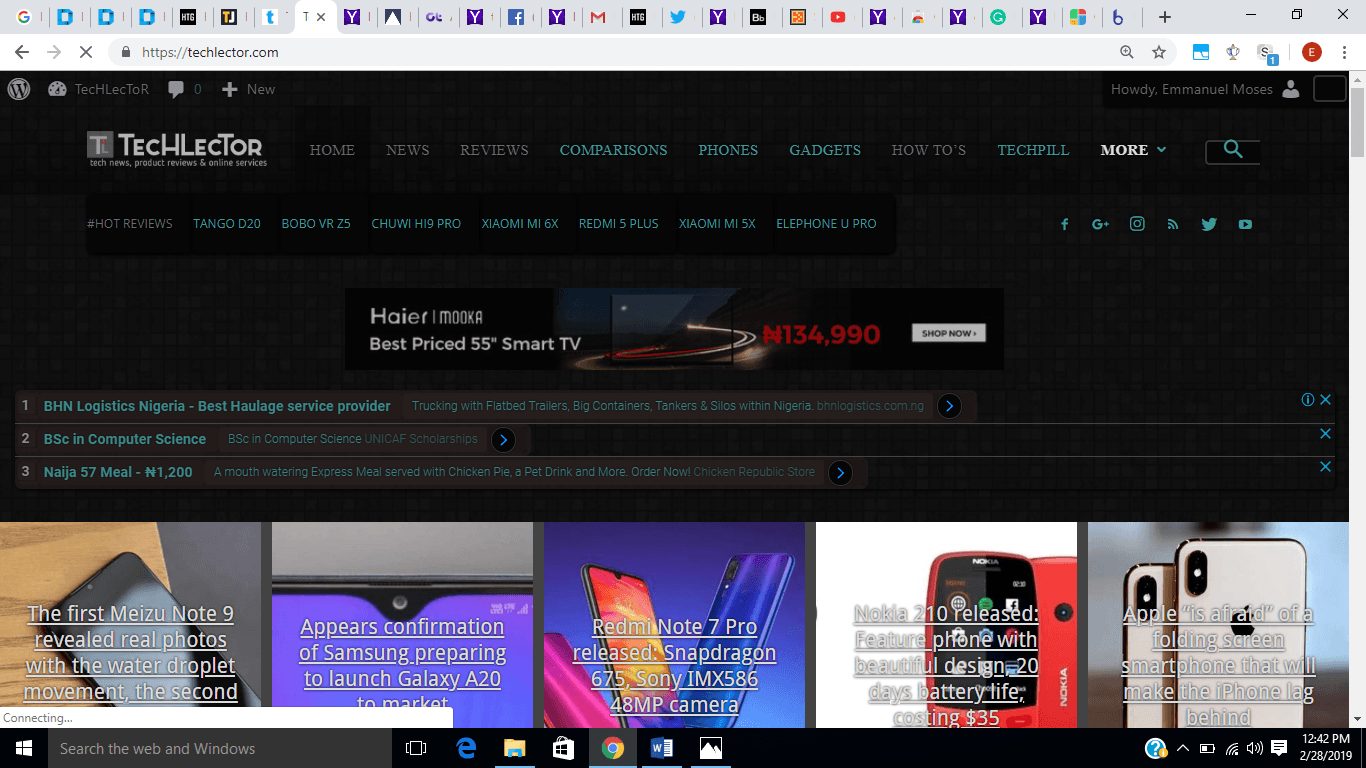
Task: Open the BHN Logistics Nigeria ad link
Action: [217, 406]
